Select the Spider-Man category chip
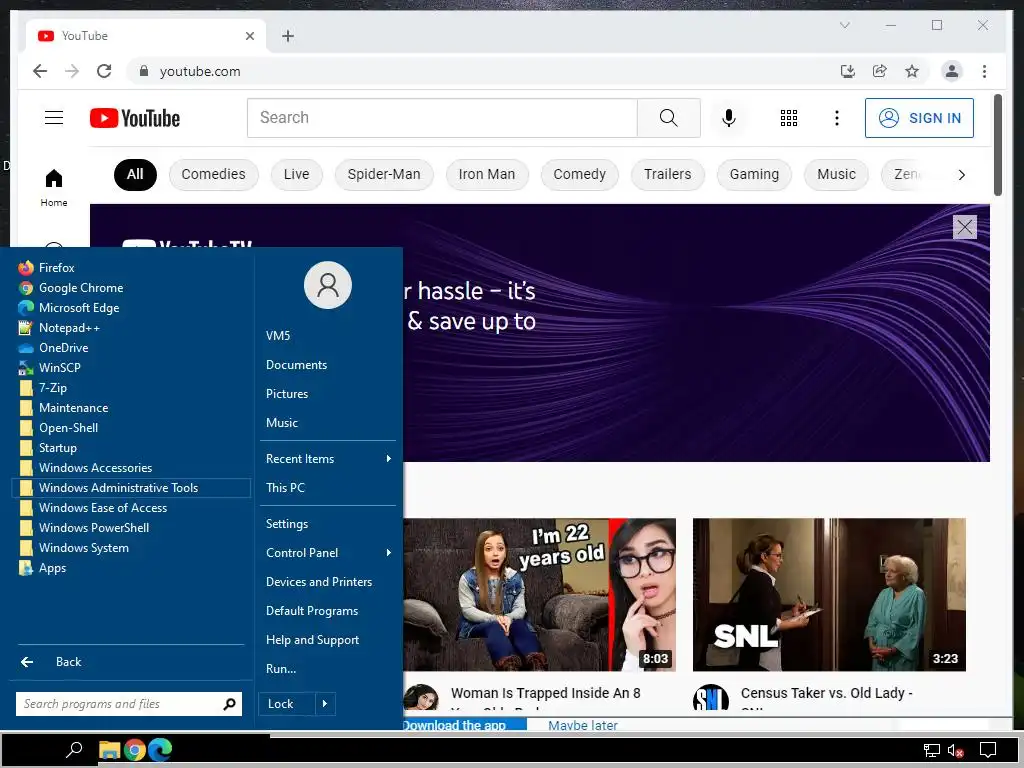Viewport: 1024px width, 768px height. [x=384, y=174]
